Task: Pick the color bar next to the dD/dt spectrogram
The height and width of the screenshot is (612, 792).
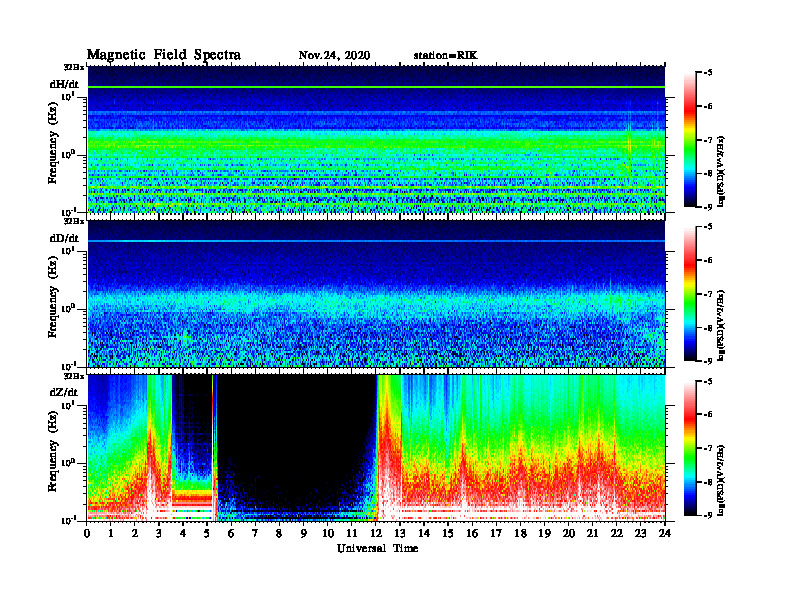Action: [x=690, y=294]
